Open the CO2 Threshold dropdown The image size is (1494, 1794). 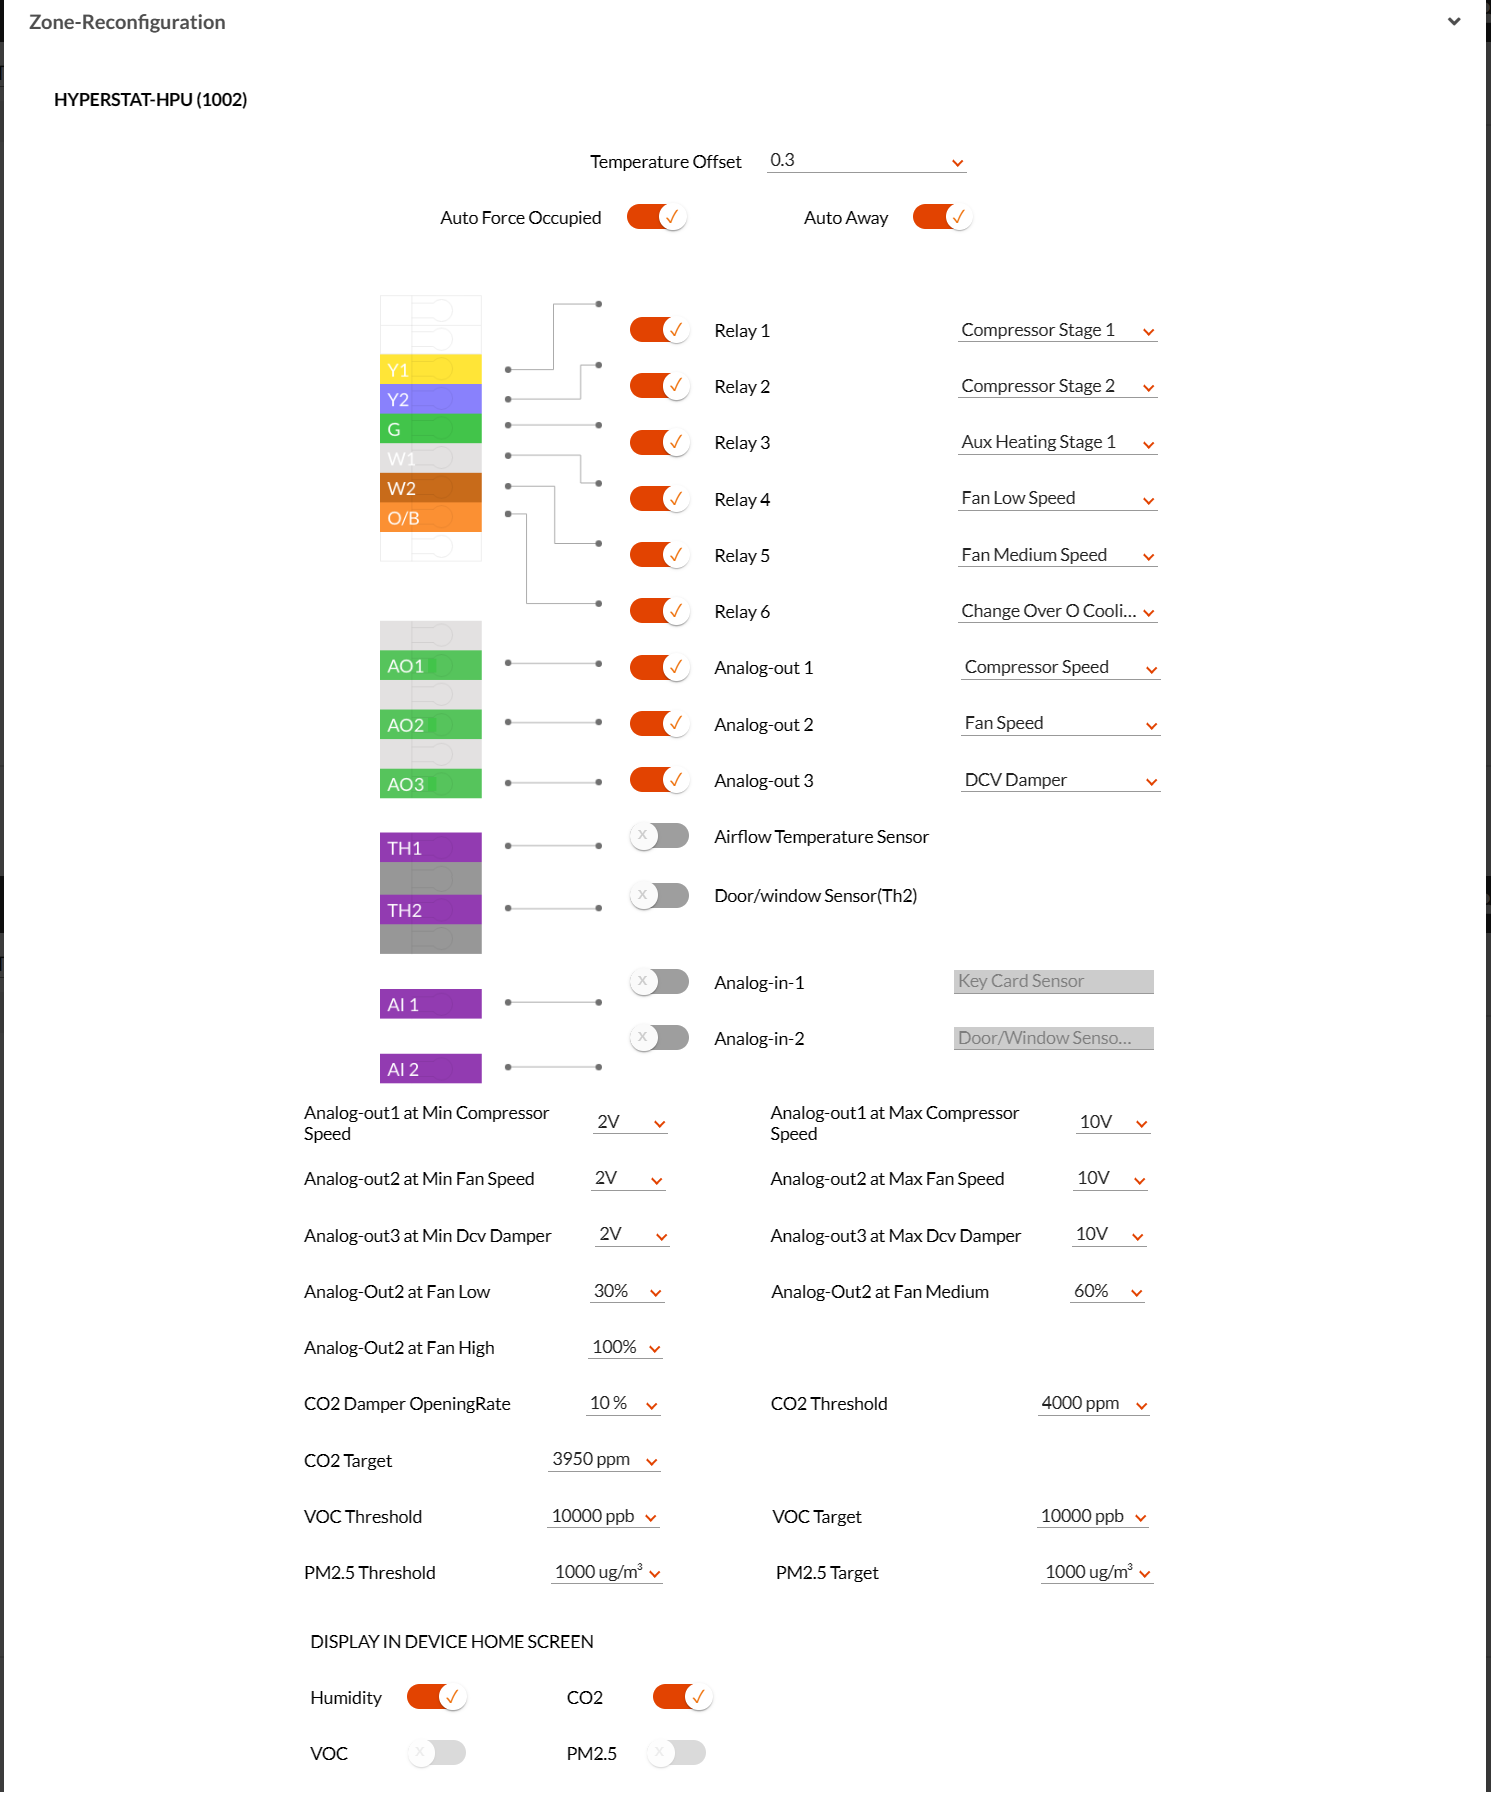click(x=1094, y=1404)
